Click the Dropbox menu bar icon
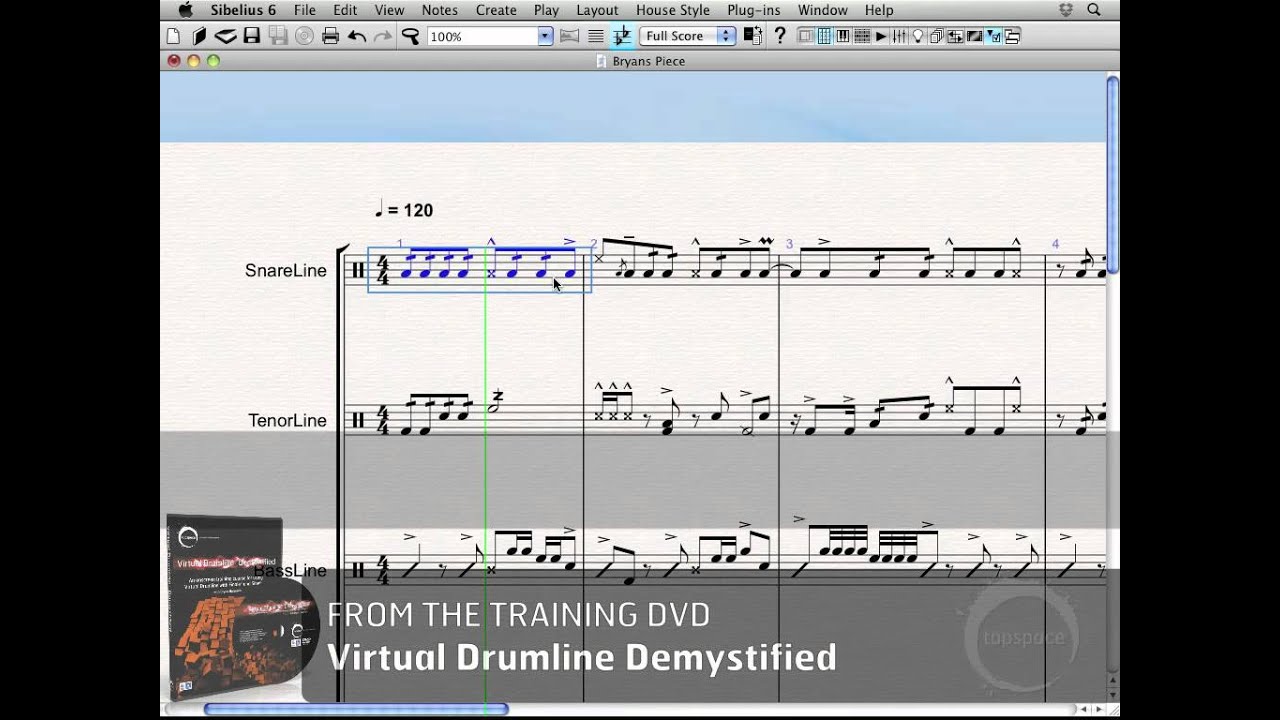Viewport: 1280px width, 720px height. [1065, 10]
